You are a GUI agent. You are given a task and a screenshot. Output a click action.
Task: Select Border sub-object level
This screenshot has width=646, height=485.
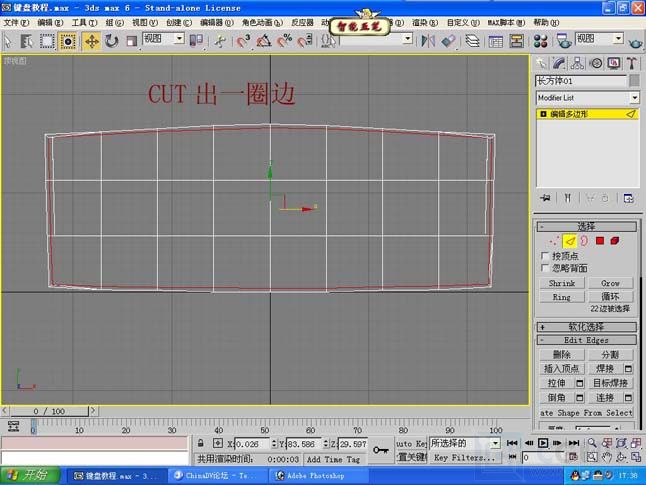[584, 241]
